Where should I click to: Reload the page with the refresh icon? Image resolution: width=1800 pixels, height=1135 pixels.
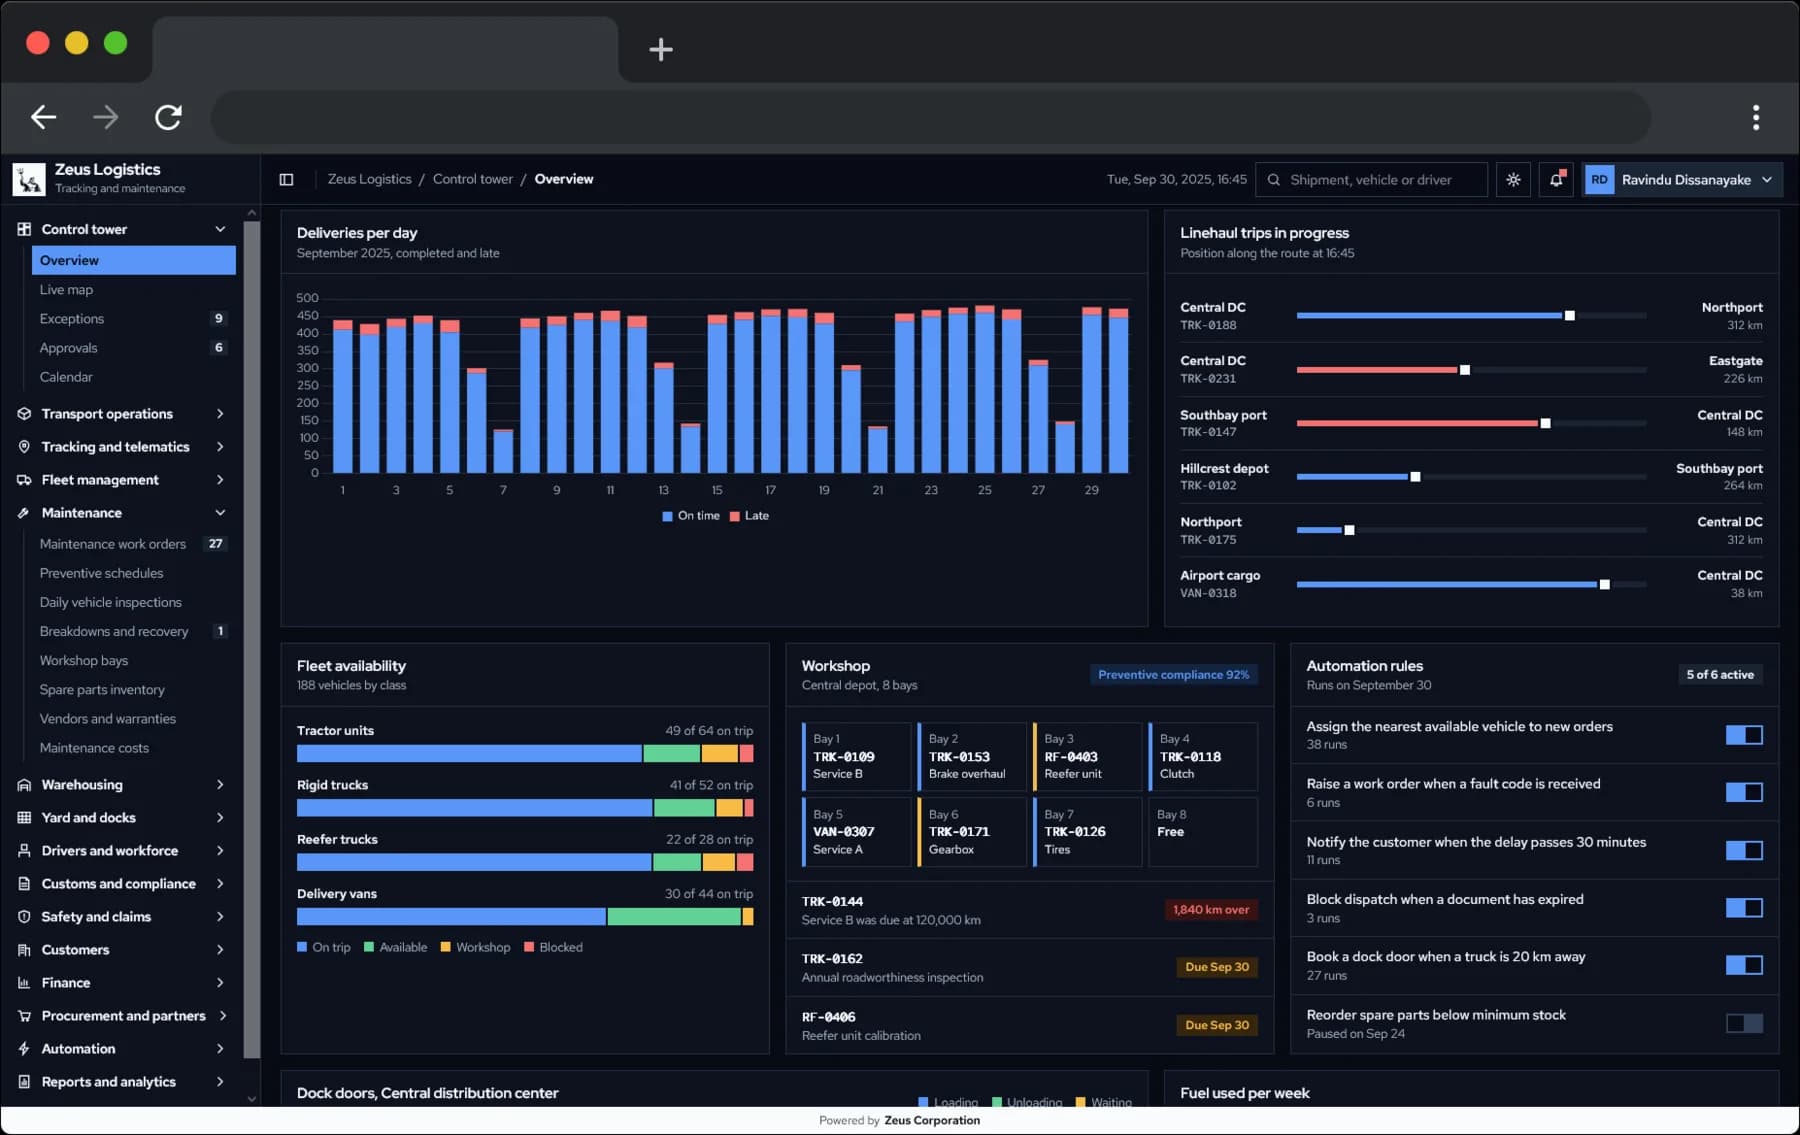[168, 117]
